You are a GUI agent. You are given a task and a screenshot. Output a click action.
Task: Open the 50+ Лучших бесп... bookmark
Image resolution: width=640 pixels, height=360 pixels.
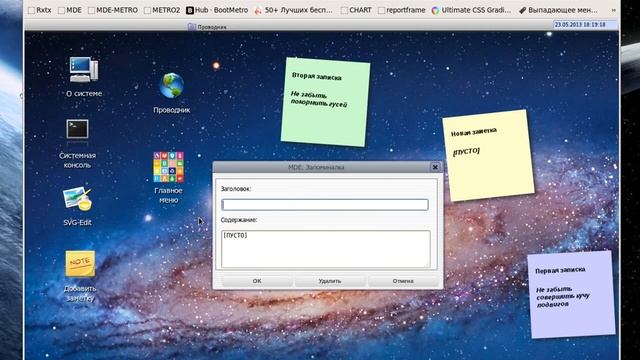click(x=293, y=10)
